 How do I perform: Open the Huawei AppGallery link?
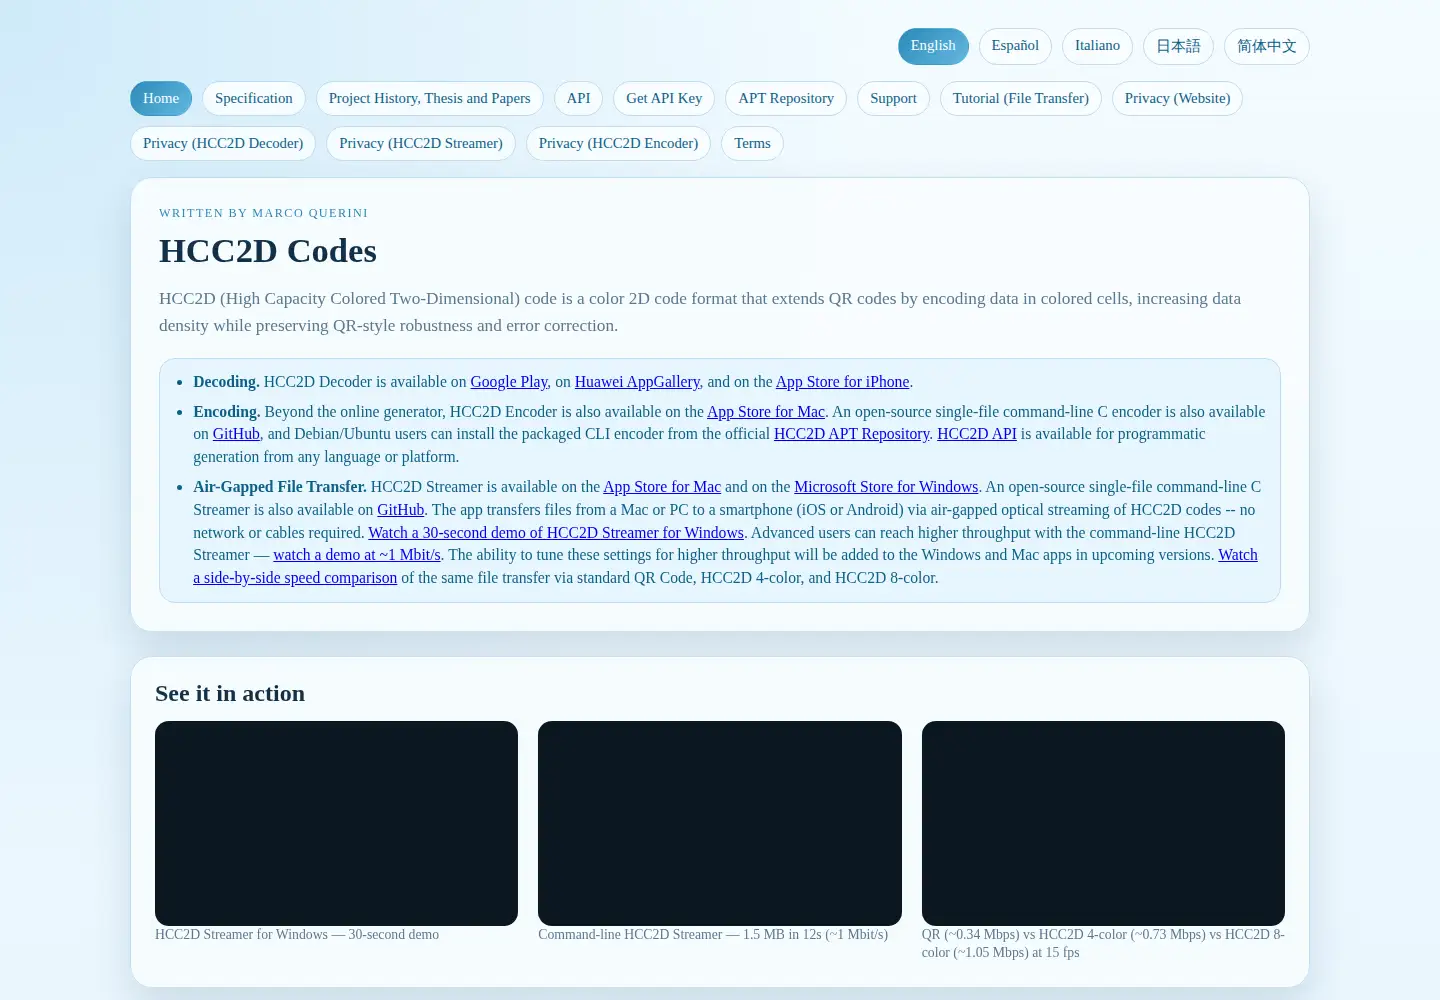tap(637, 382)
